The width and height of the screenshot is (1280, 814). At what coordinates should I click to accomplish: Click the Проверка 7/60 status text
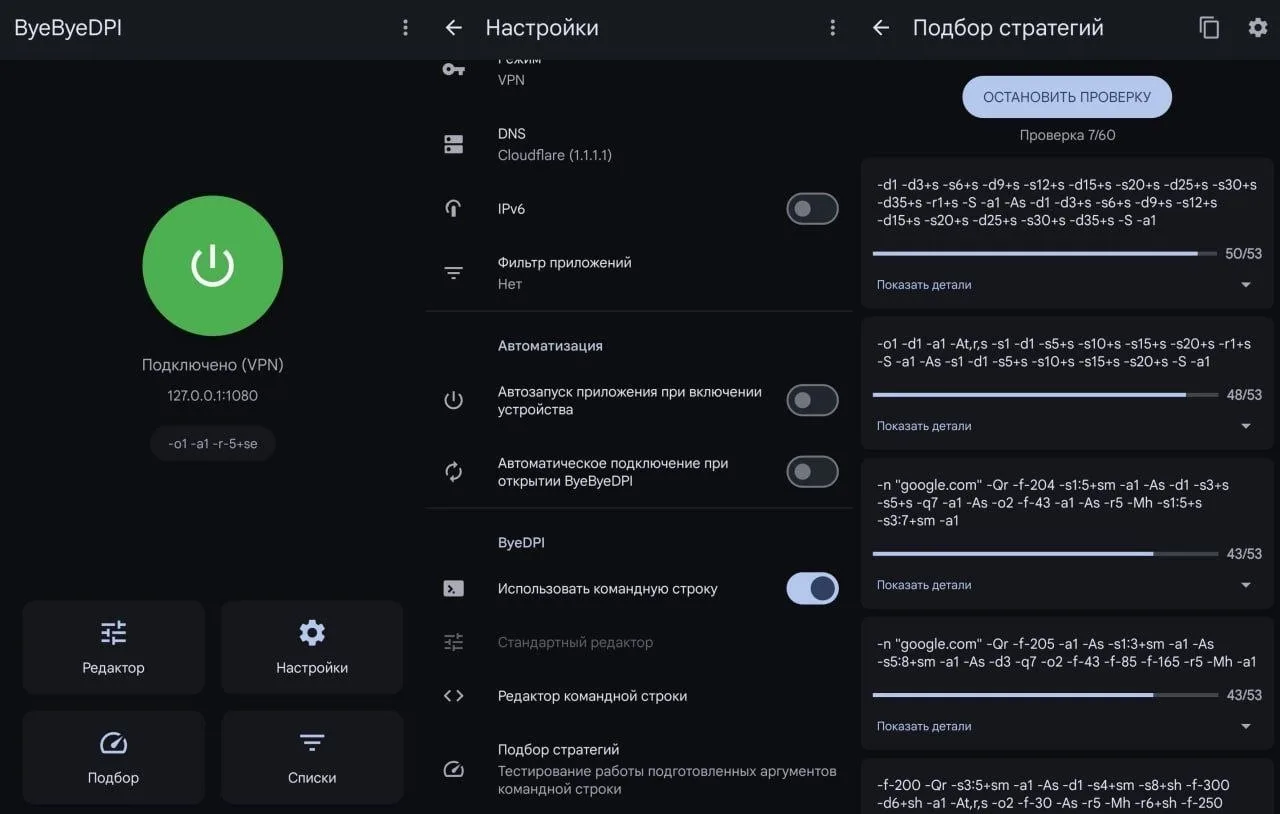pos(1067,135)
